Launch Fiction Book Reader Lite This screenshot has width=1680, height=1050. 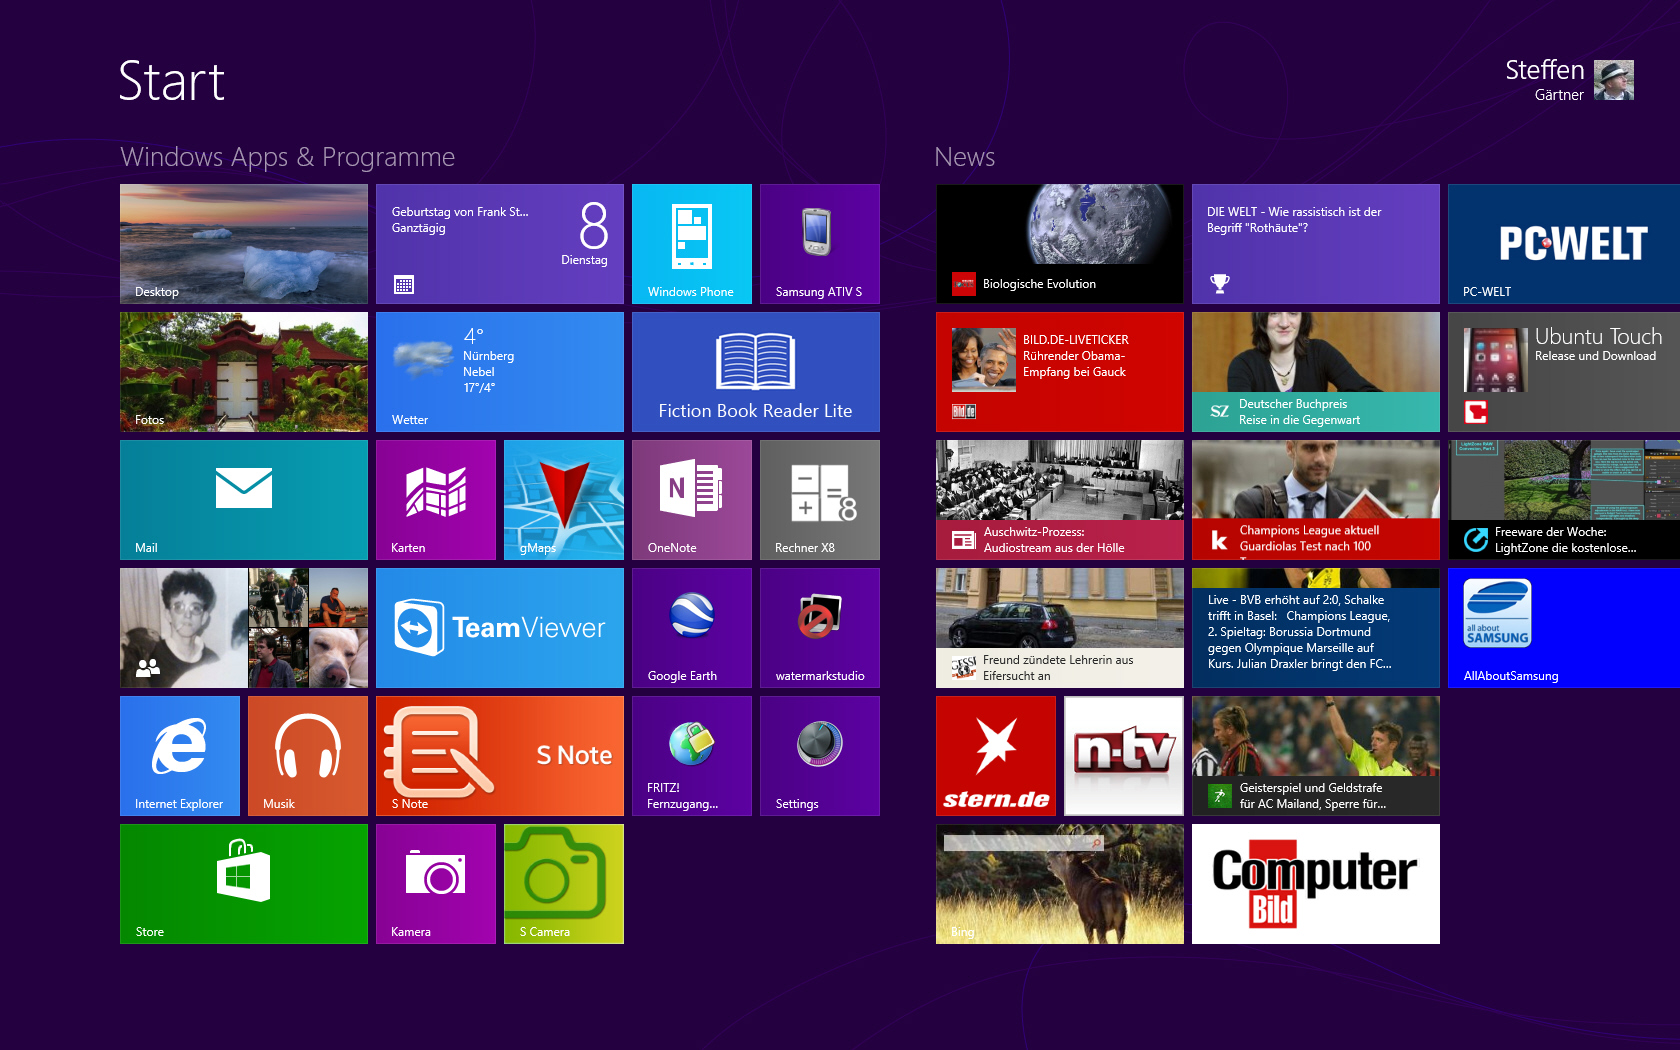click(x=756, y=372)
